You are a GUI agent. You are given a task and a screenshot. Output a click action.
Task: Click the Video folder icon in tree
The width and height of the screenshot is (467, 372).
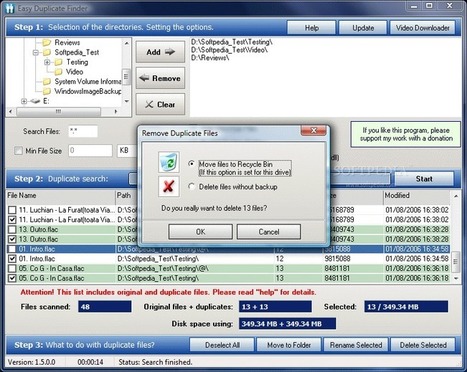point(58,72)
